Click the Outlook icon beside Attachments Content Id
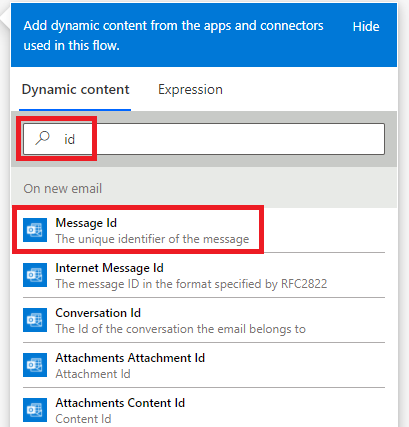This screenshot has width=409, height=427. tap(35, 410)
